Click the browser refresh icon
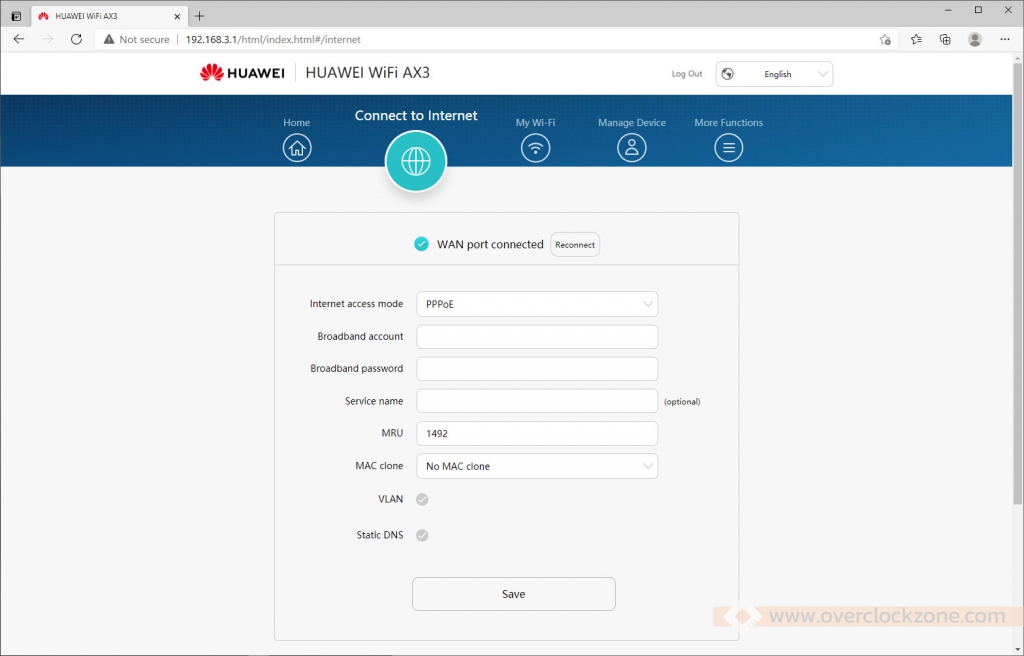The height and width of the screenshot is (656, 1024). tap(76, 39)
